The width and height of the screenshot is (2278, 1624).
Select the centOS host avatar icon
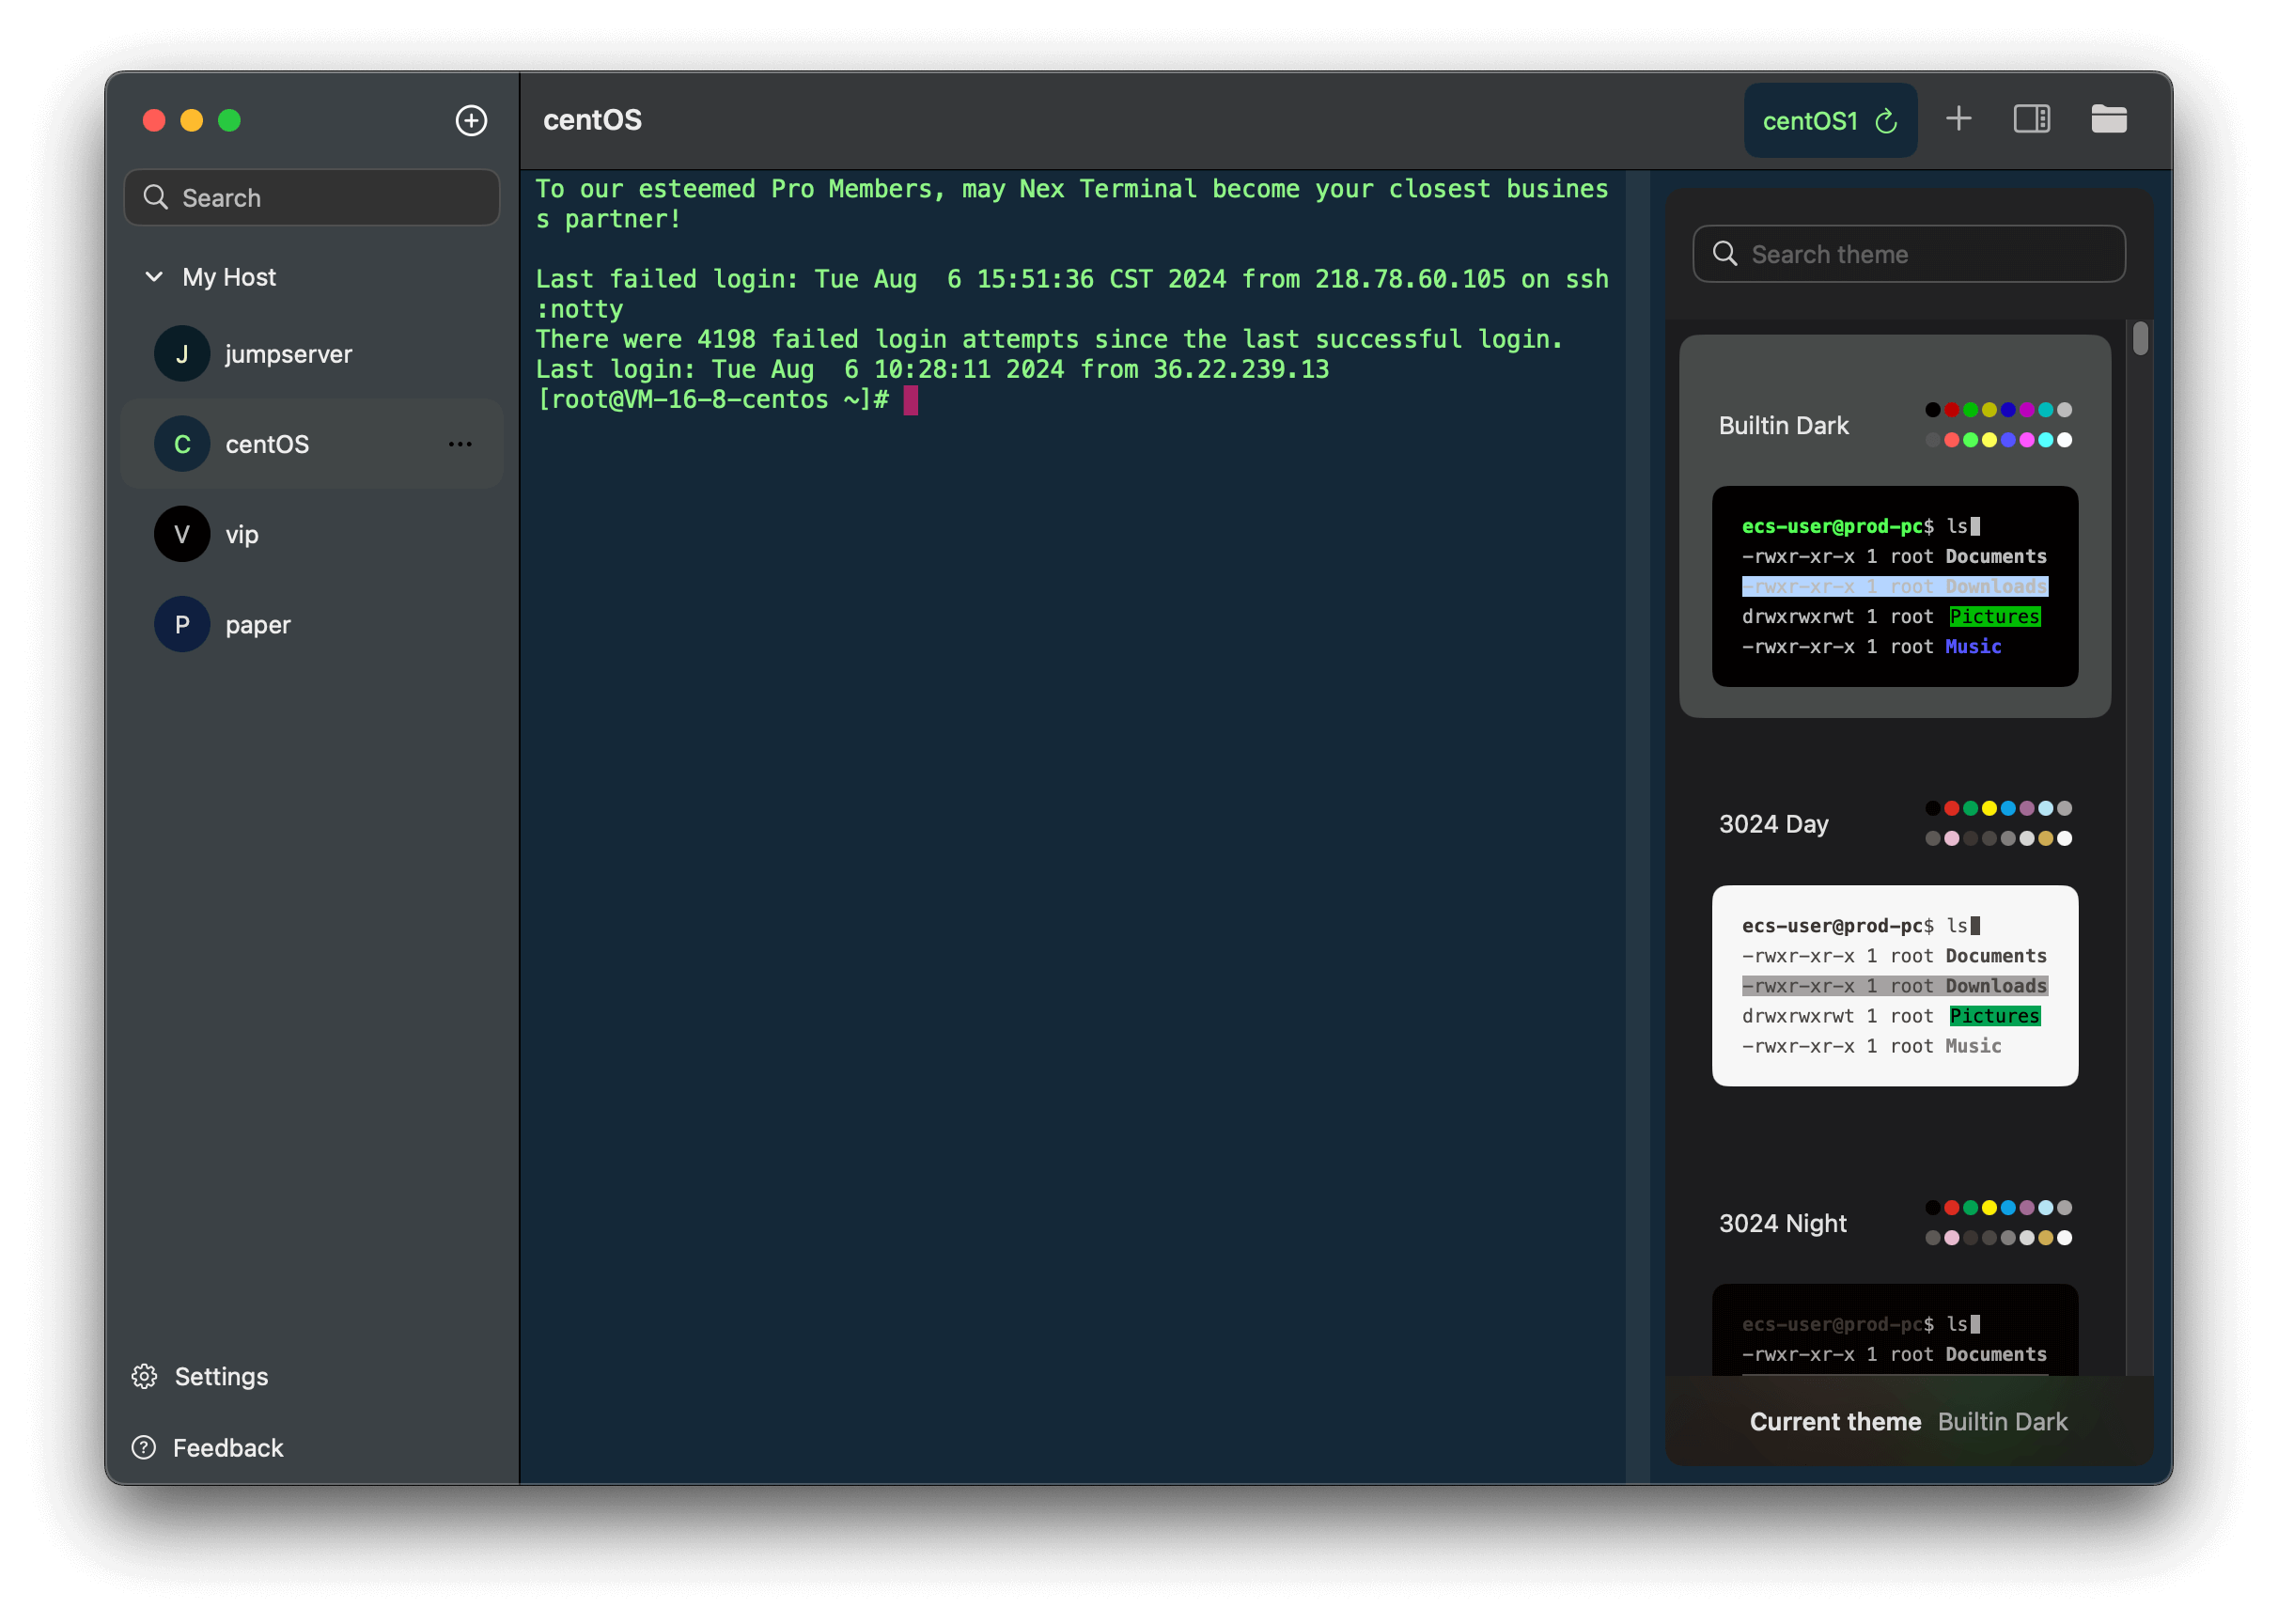click(x=182, y=444)
